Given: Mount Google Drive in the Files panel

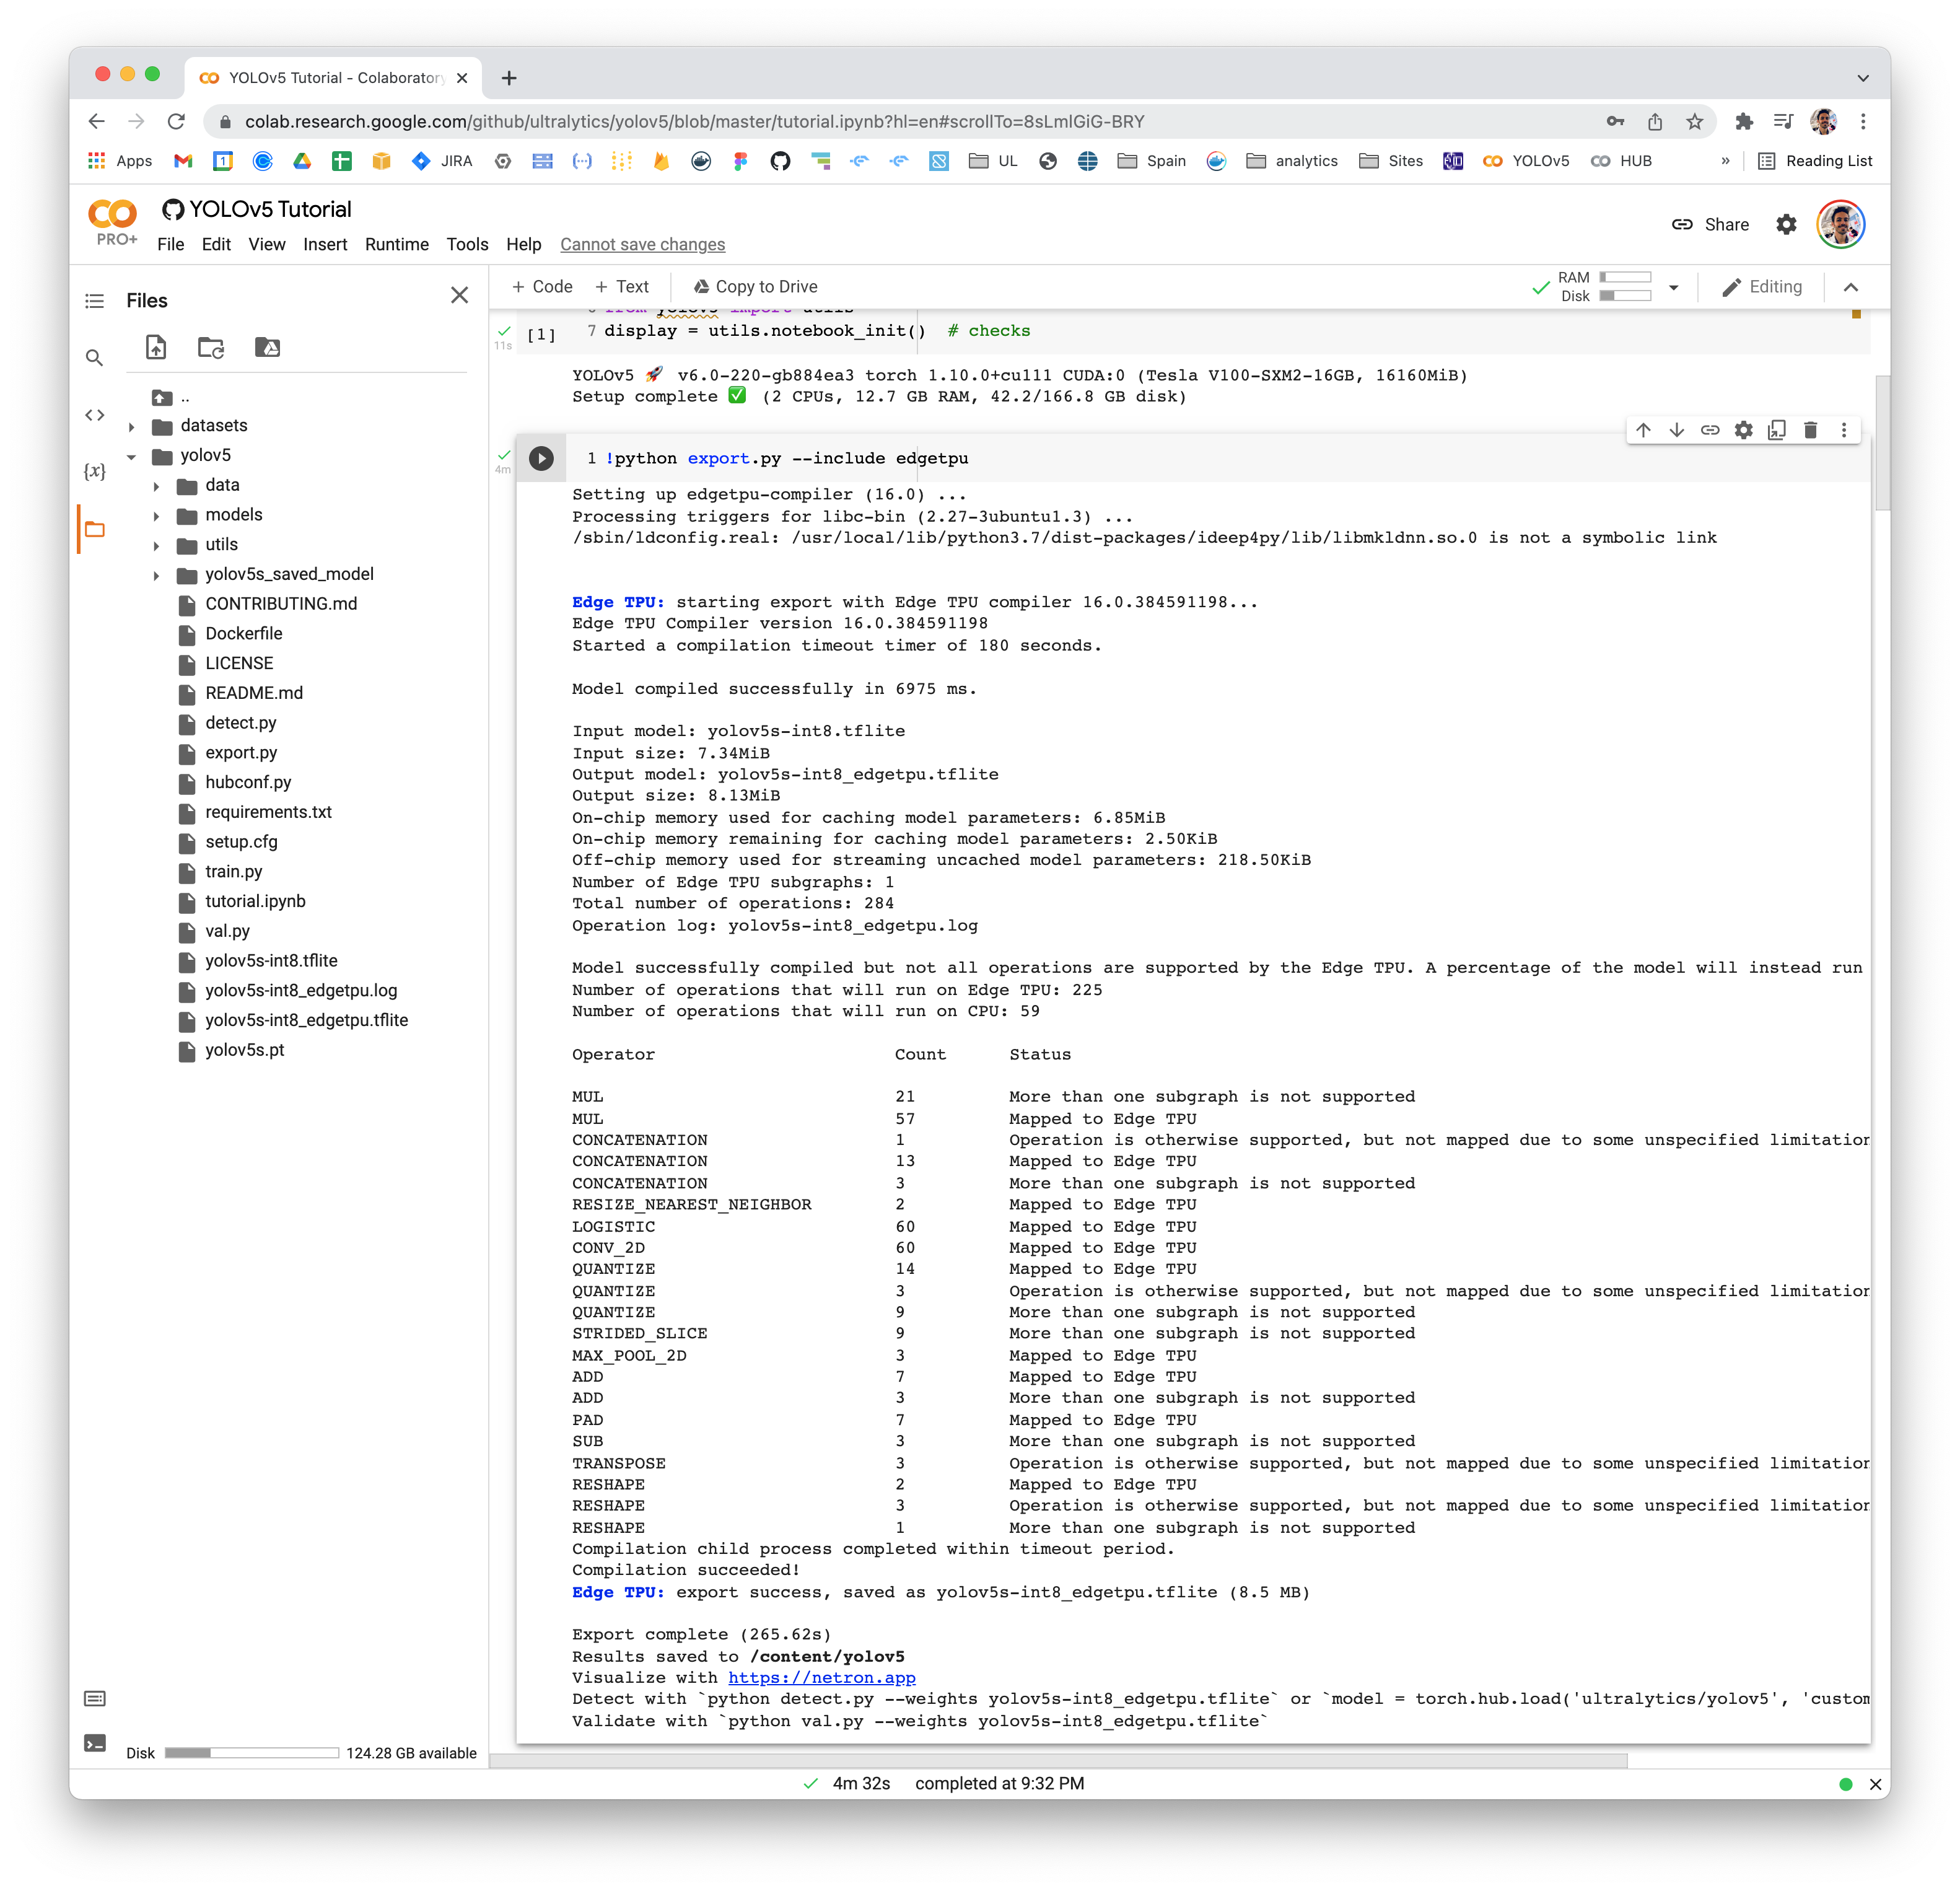Looking at the screenshot, I should coord(267,347).
